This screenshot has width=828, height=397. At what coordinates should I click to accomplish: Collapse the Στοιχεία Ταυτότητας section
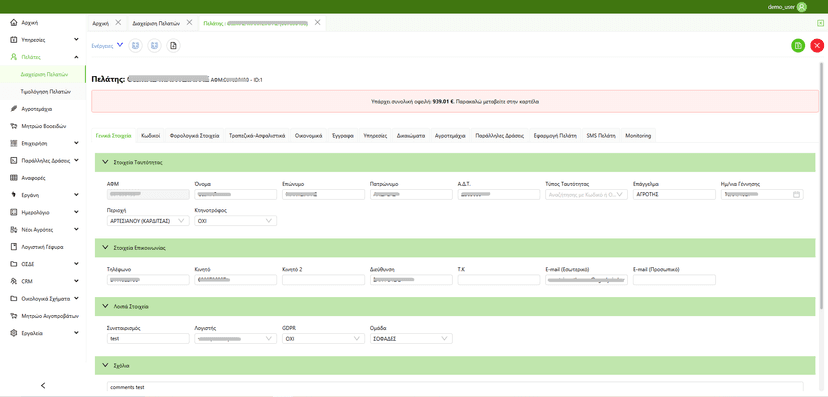(x=105, y=162)
